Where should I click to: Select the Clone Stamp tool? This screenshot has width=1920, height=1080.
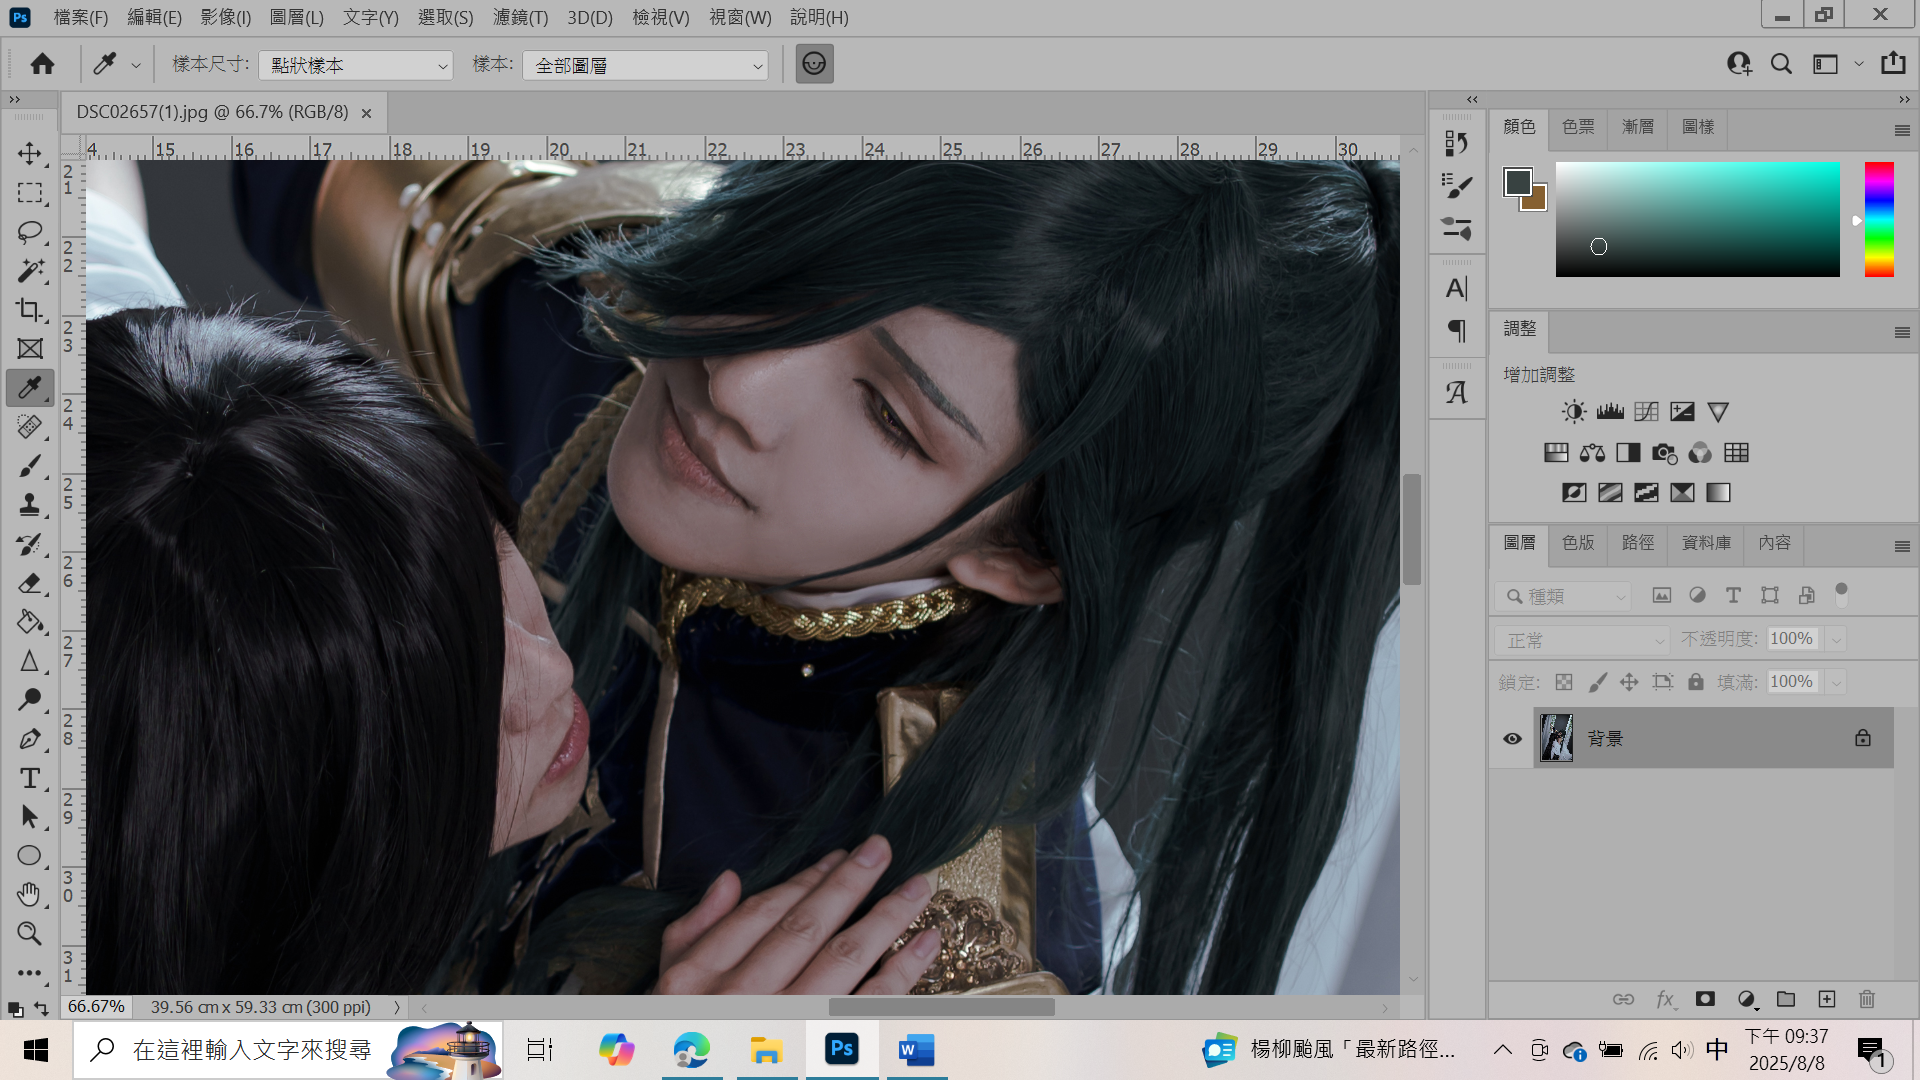pos(30,505)
